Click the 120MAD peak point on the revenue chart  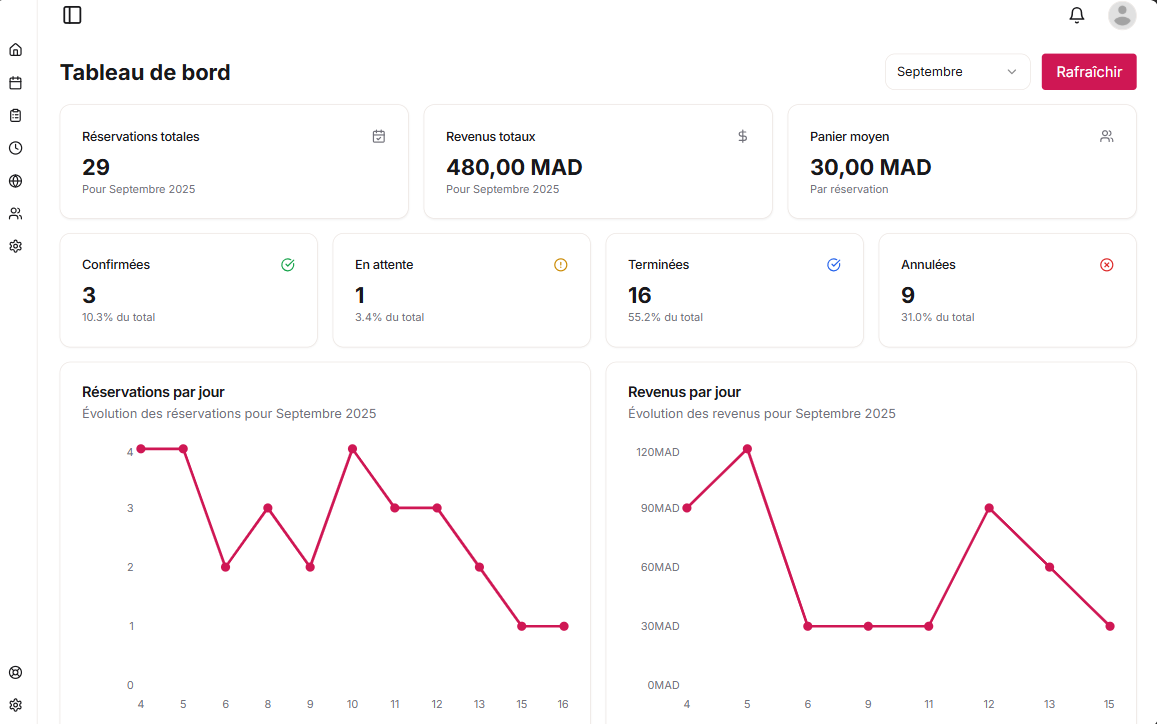747,449
